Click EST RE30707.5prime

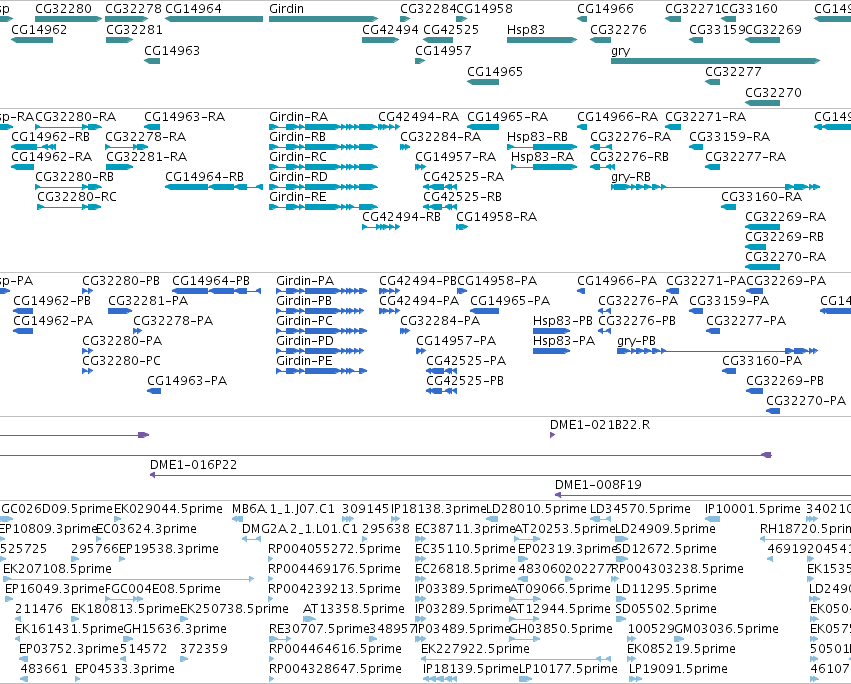tap(318, 629)
